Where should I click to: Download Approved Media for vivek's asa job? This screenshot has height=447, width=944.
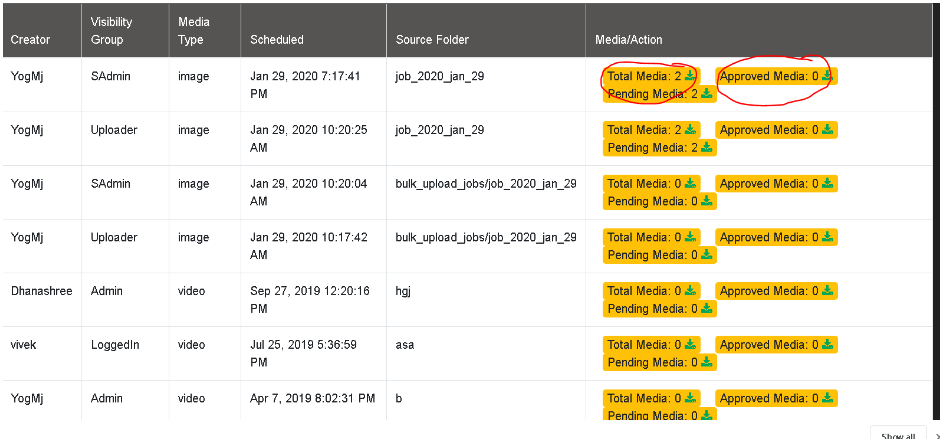(828, 345)
